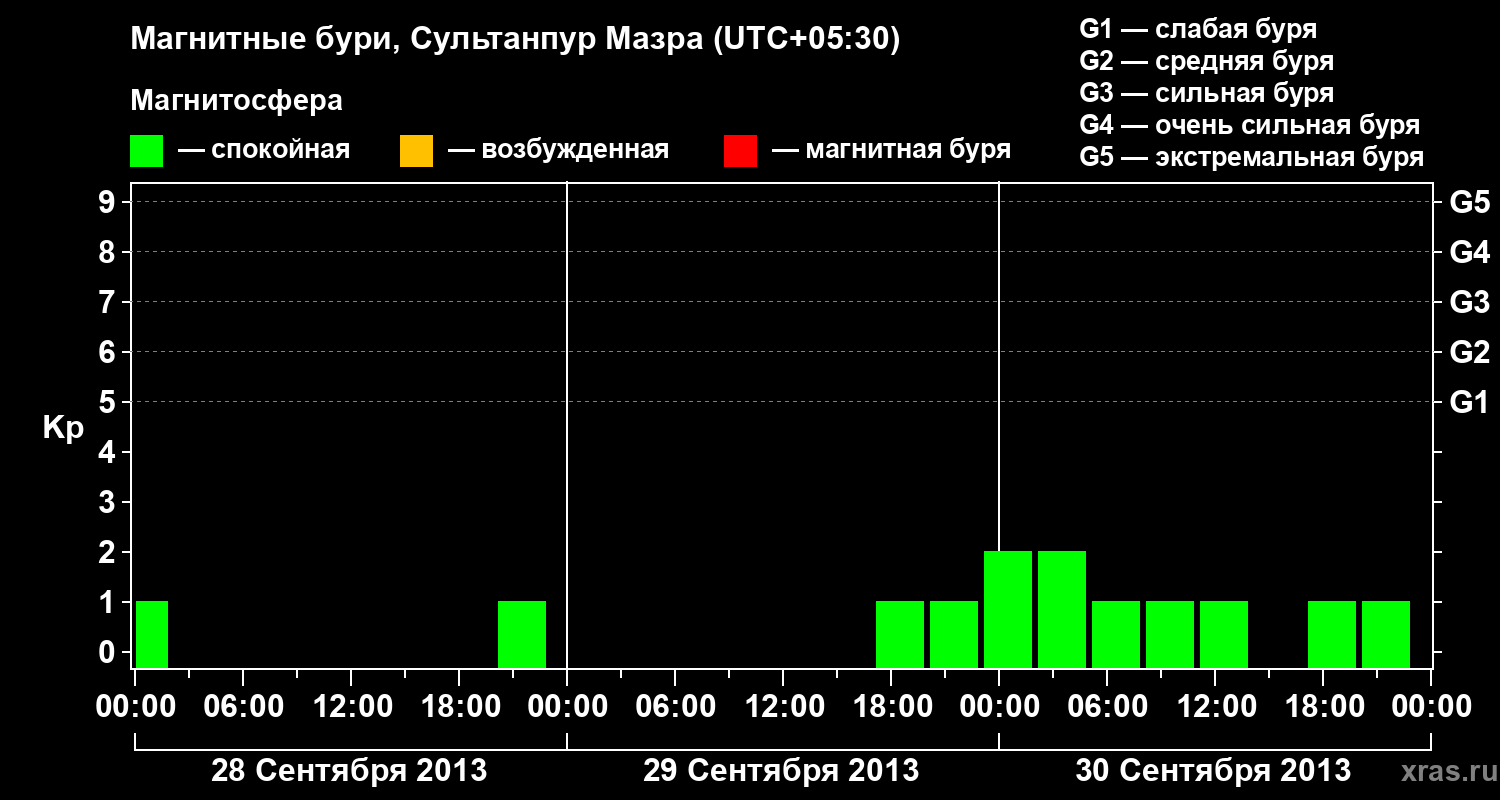Click the Kp 1 bar at 21:00 on 29 Сентября

tap(954, 634)
